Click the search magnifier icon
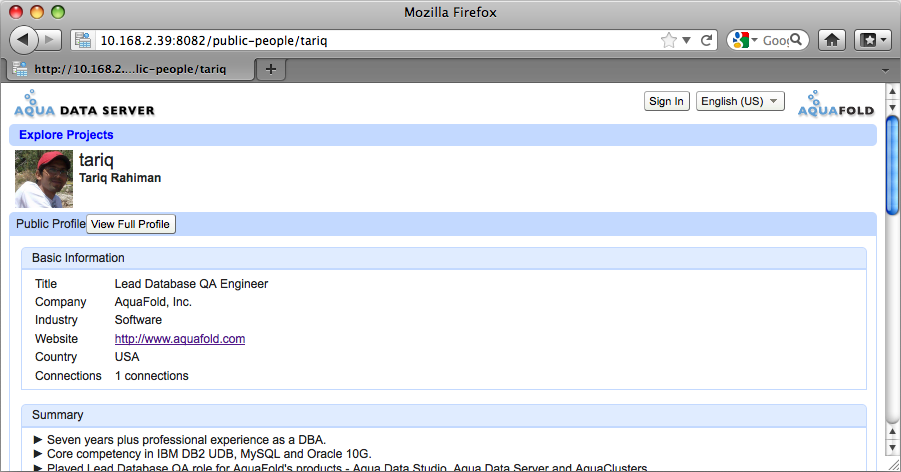Screen dimensions: 901x472 pos(797,40)
